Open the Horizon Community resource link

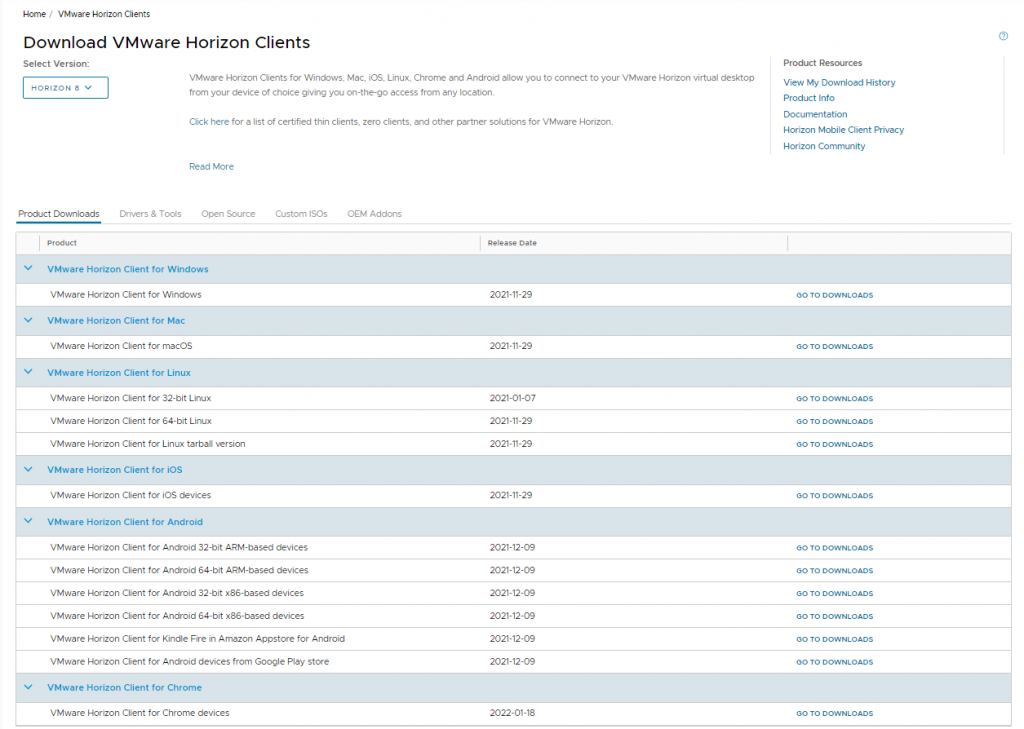pyautogui.click(x=824, y=146)
